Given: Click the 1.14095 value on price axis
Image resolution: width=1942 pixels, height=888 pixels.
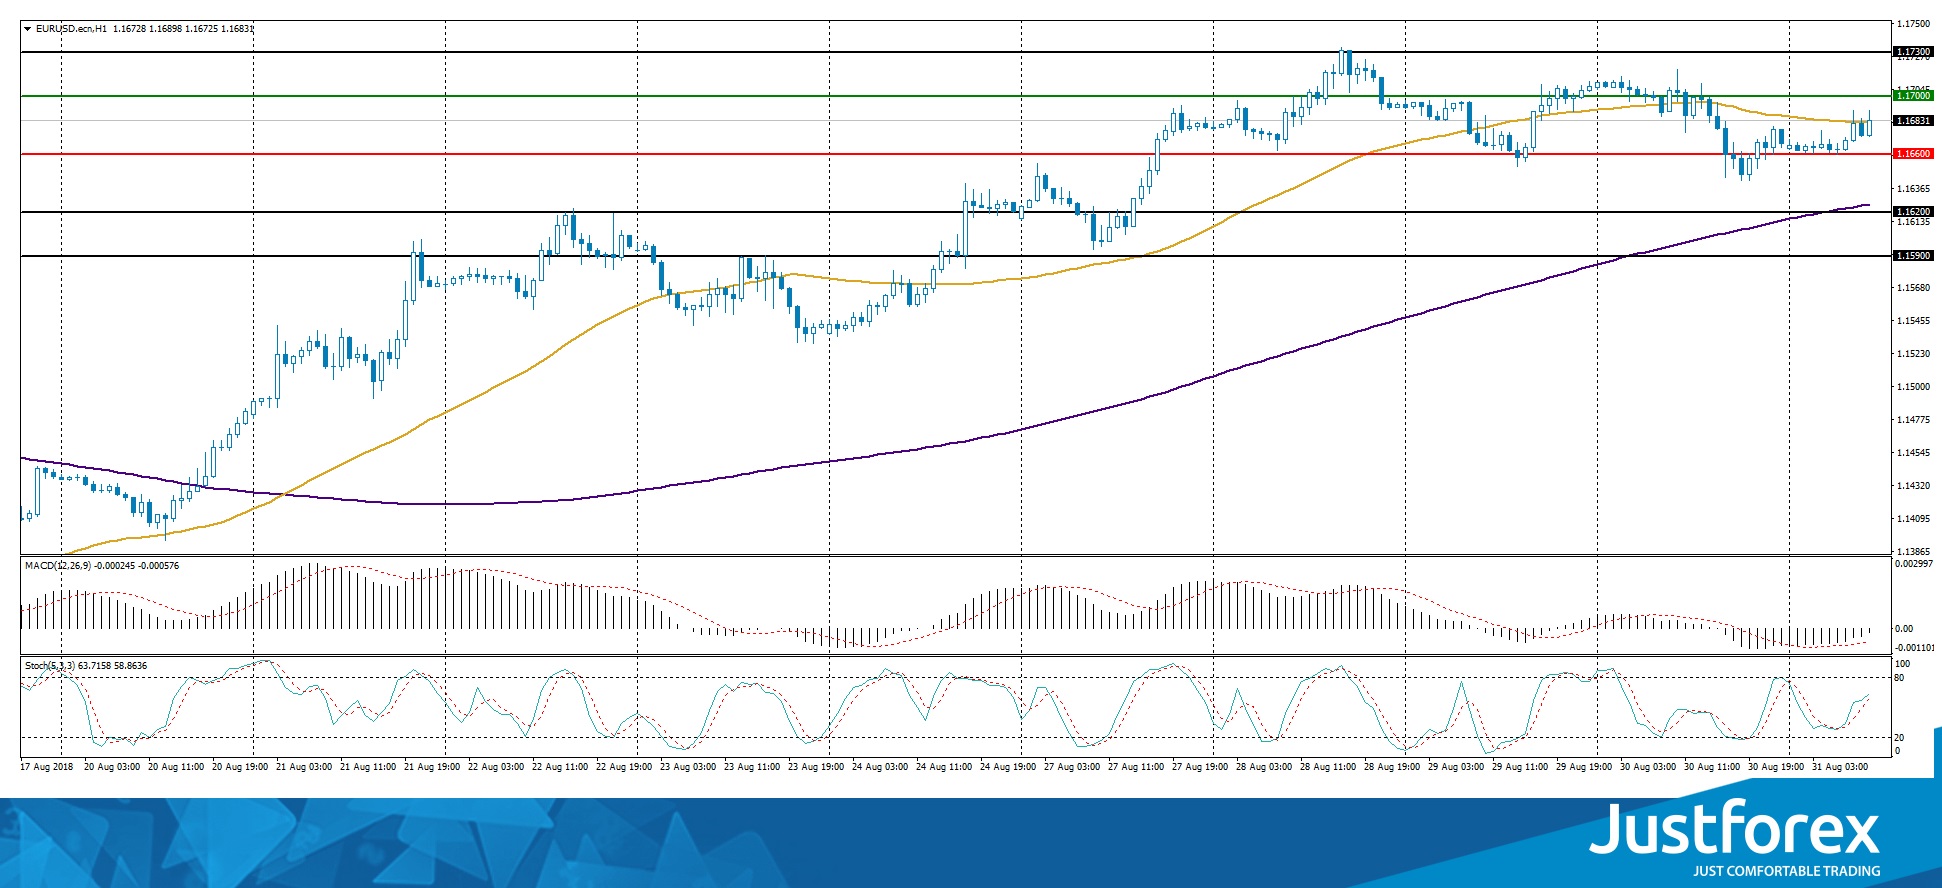Looking at the screenshot, I should click(x=1914, y=519).
